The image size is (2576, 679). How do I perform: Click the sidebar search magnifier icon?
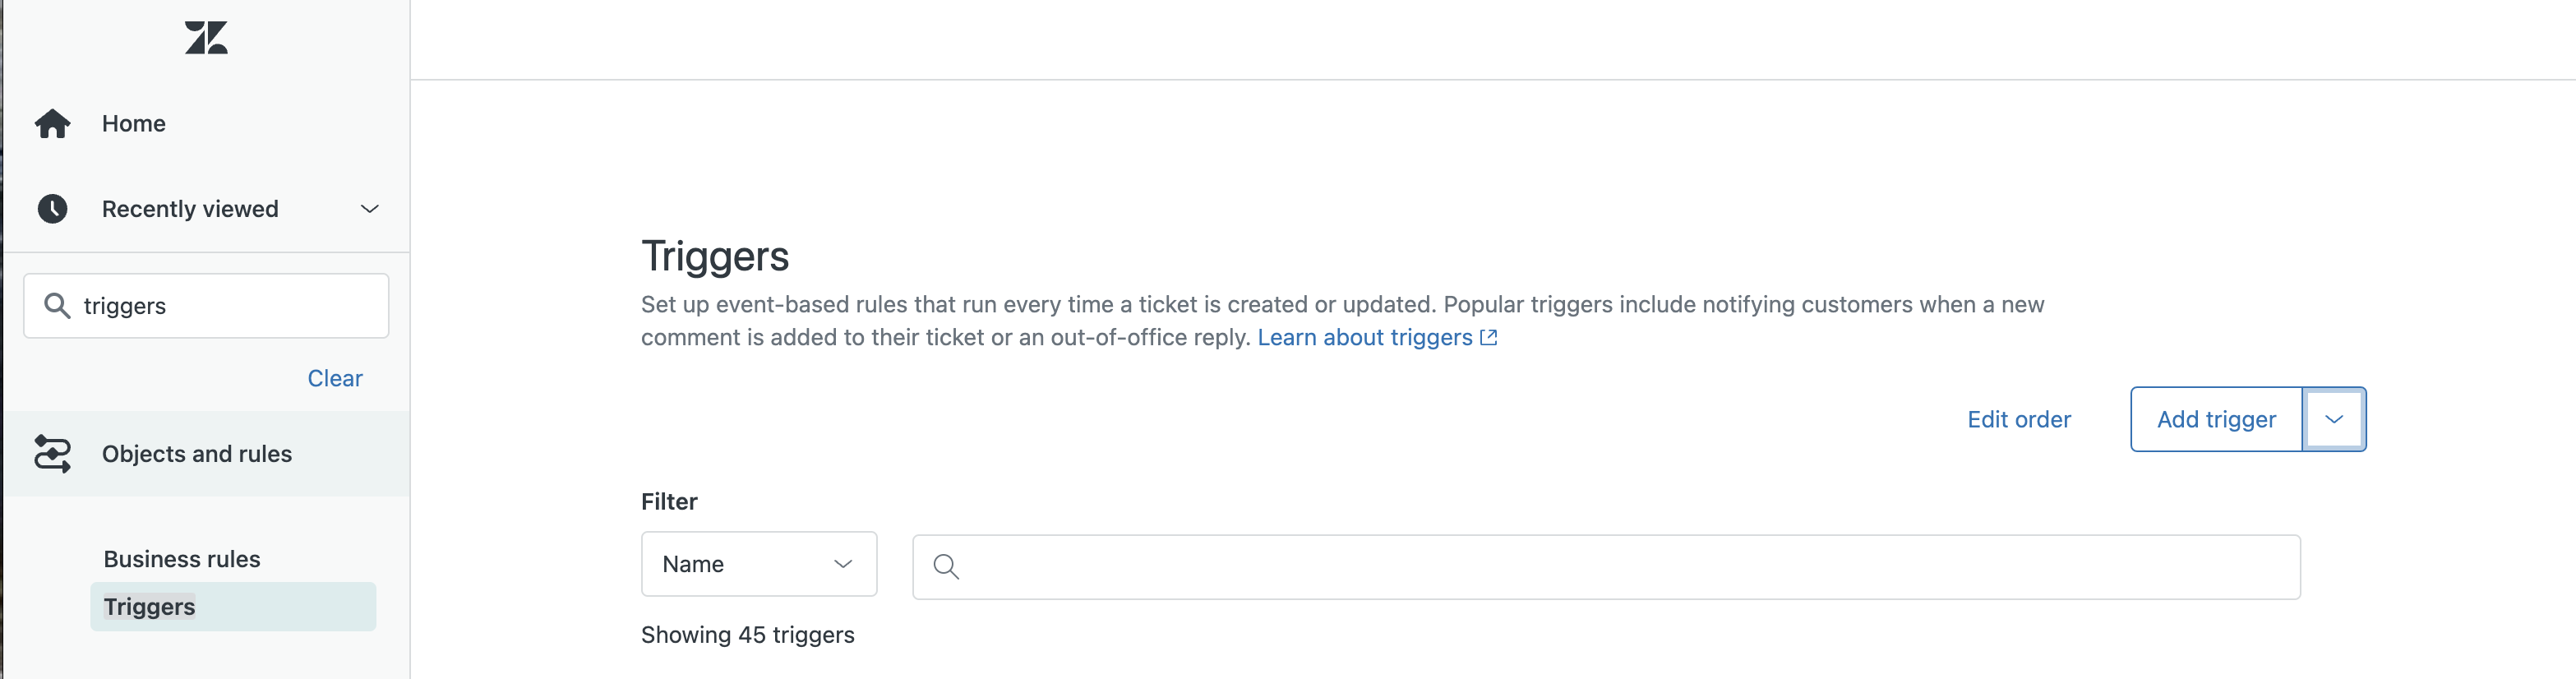pyautogui.click(x=58, y=306)
